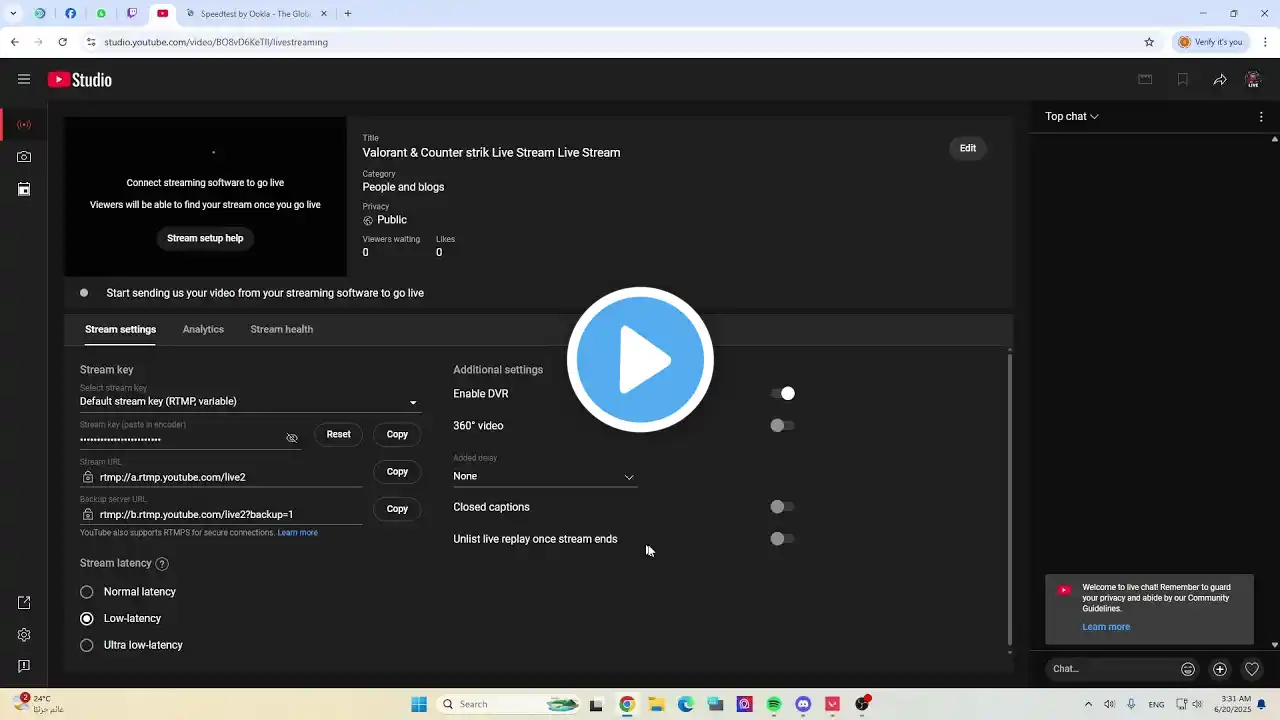Click the Windows taskbar Search box
Viewport: 1280px width, 720px height.
[511, 704]
